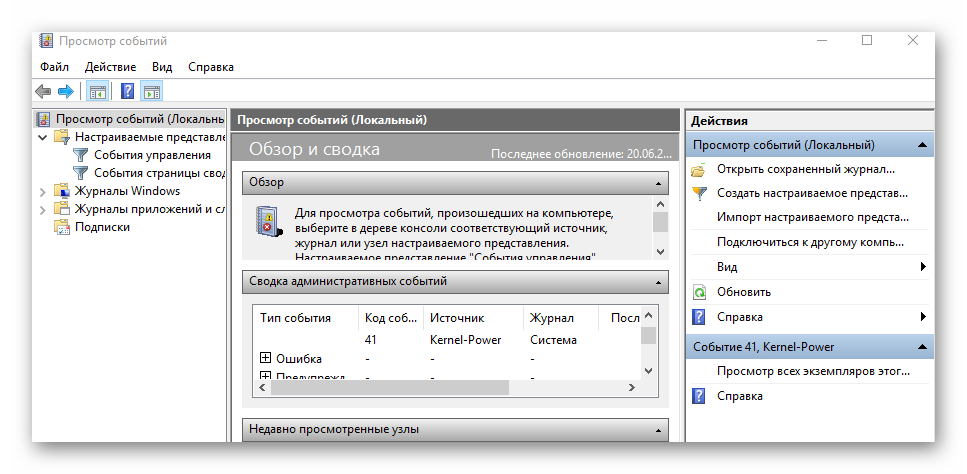Click Подключиться к другому компьютеру action
967x474 pixels.
coord(810,243)
